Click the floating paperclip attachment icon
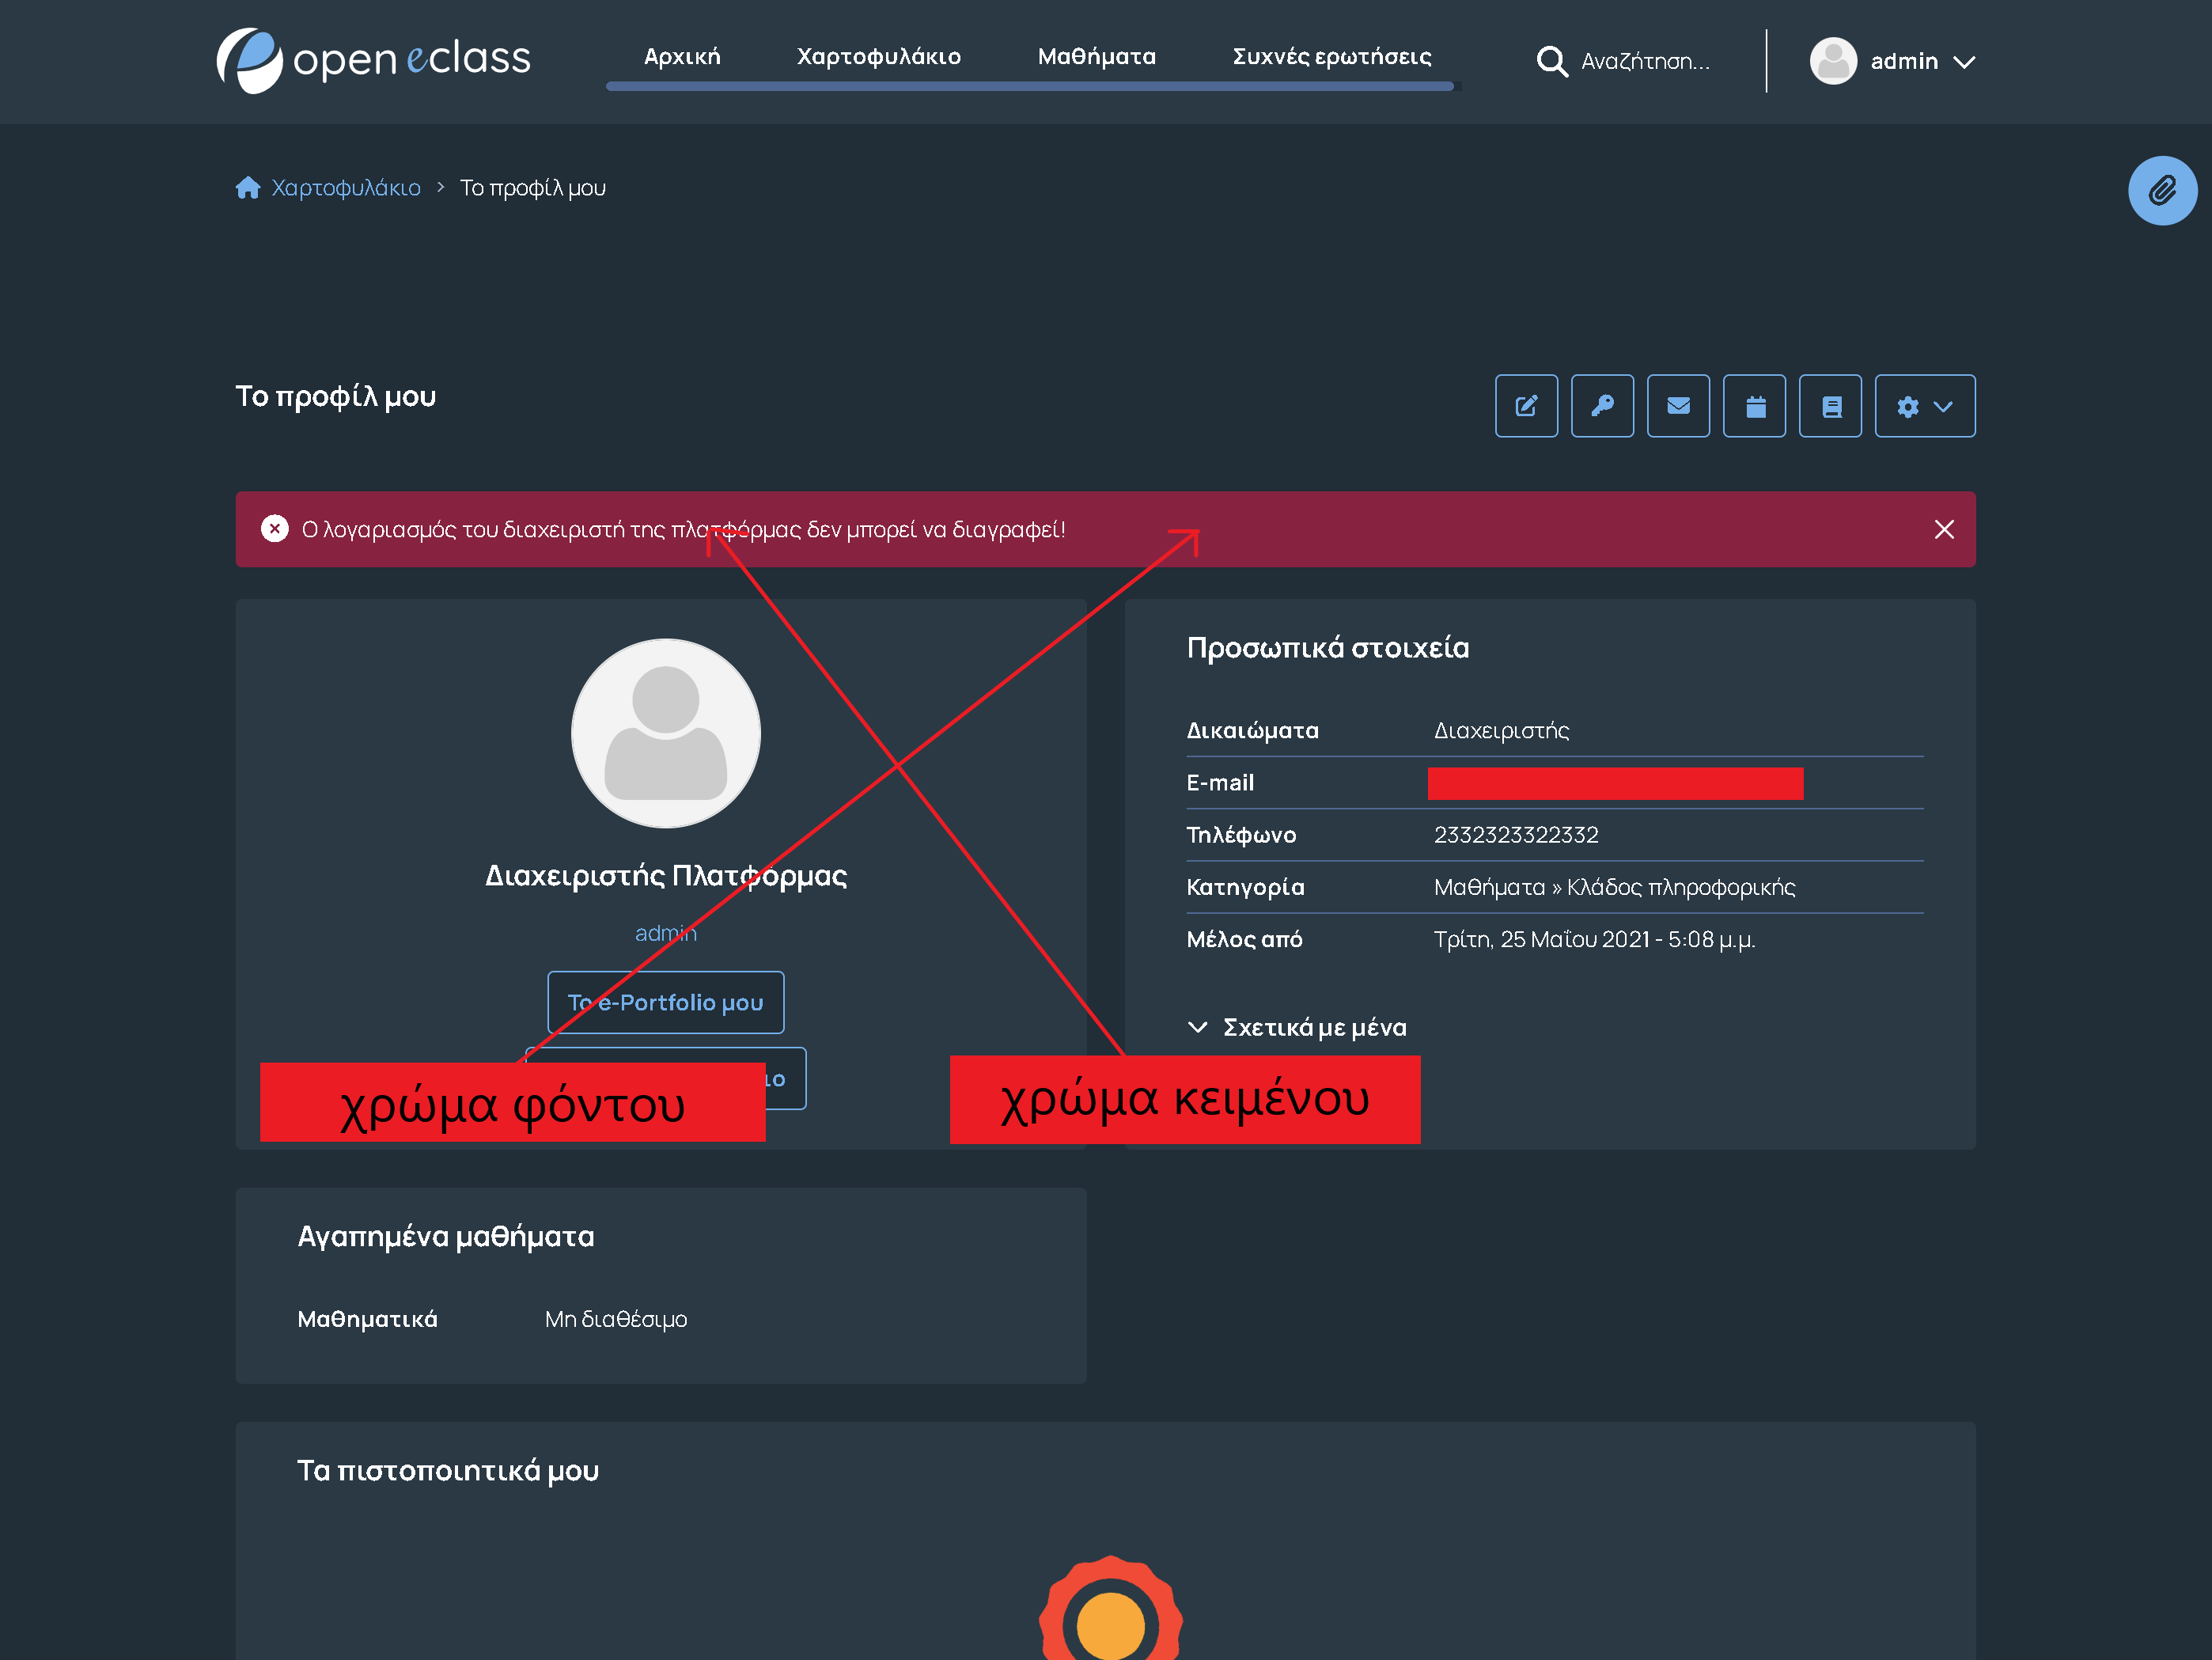 pyautogui.click(x=2162, y=190)
